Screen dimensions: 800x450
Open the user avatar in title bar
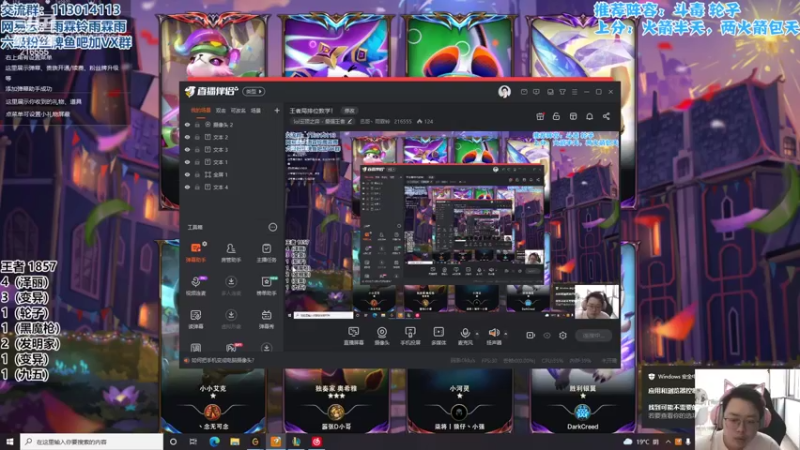[504, 92]
